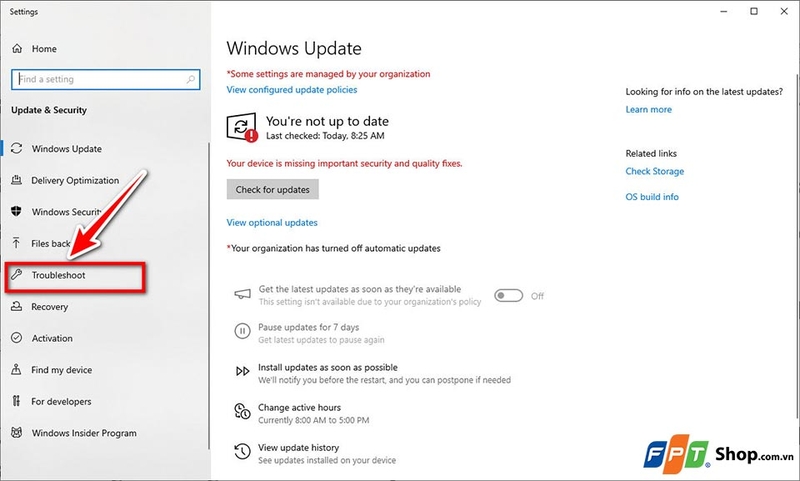Open Install updates as soon as possible

[328, 367]
